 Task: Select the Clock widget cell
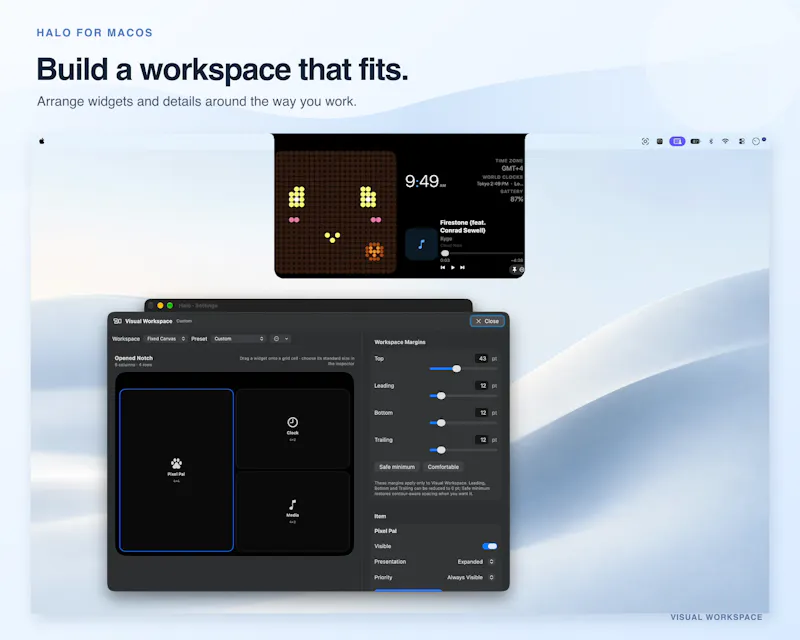coord(293,429)
